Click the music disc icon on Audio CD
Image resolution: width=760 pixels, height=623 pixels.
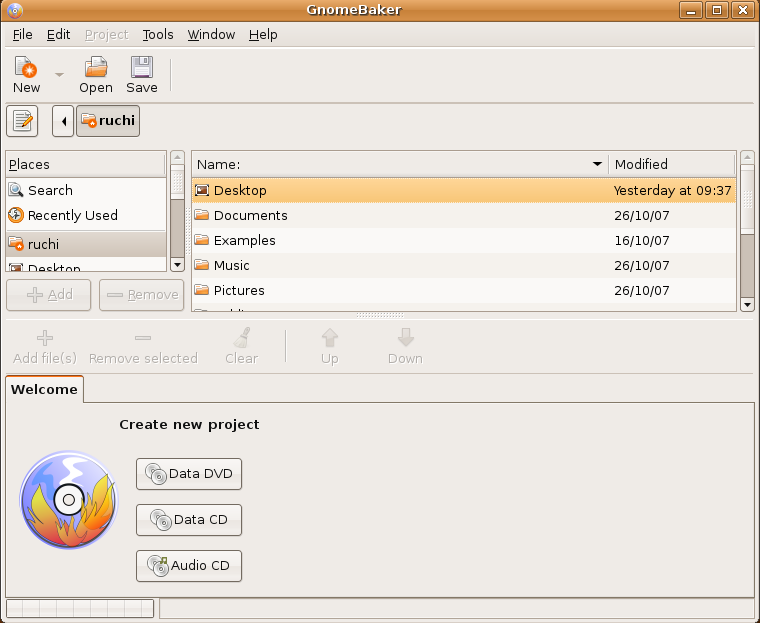point(158,566)
